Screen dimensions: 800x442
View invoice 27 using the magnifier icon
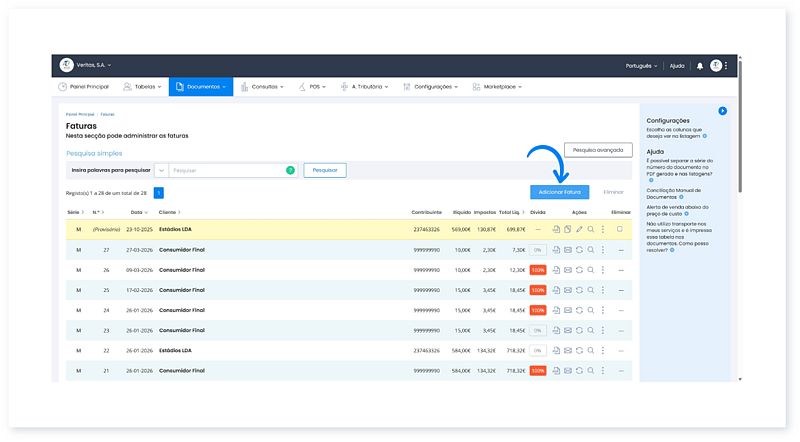591,250
